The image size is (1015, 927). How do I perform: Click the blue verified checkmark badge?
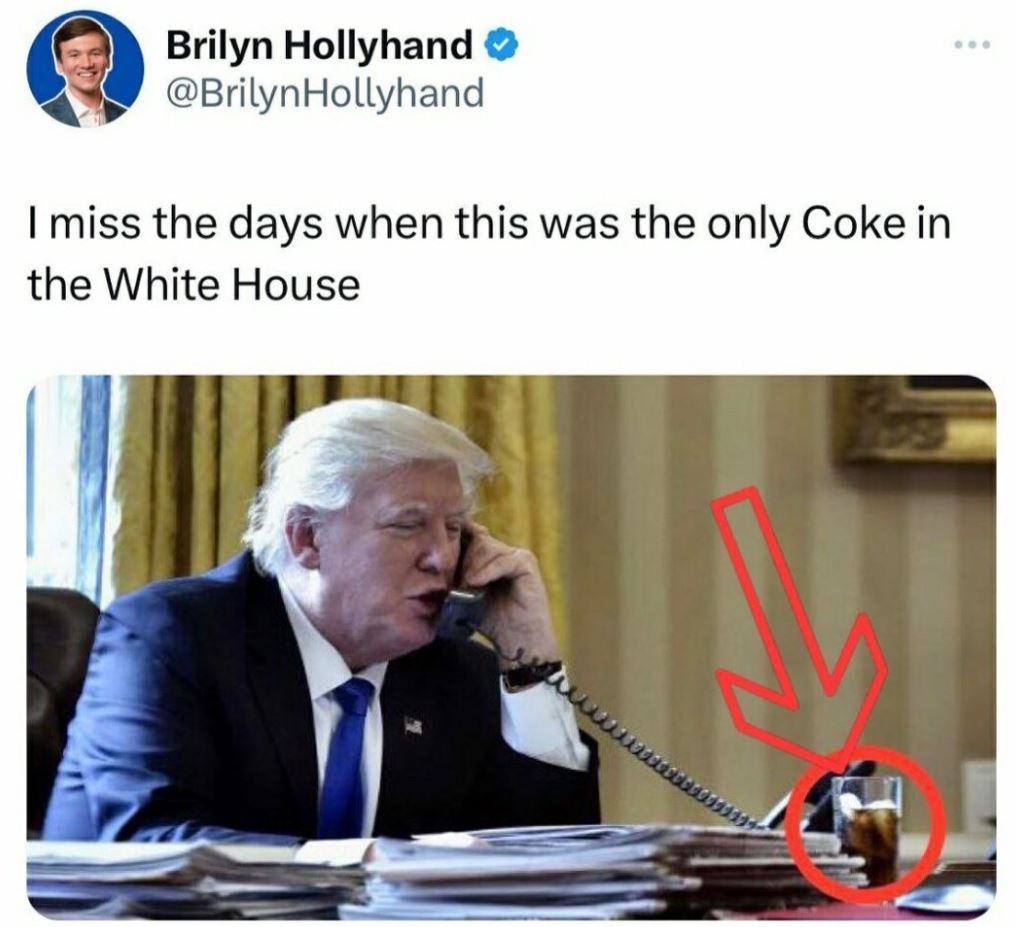click(502, 46)
